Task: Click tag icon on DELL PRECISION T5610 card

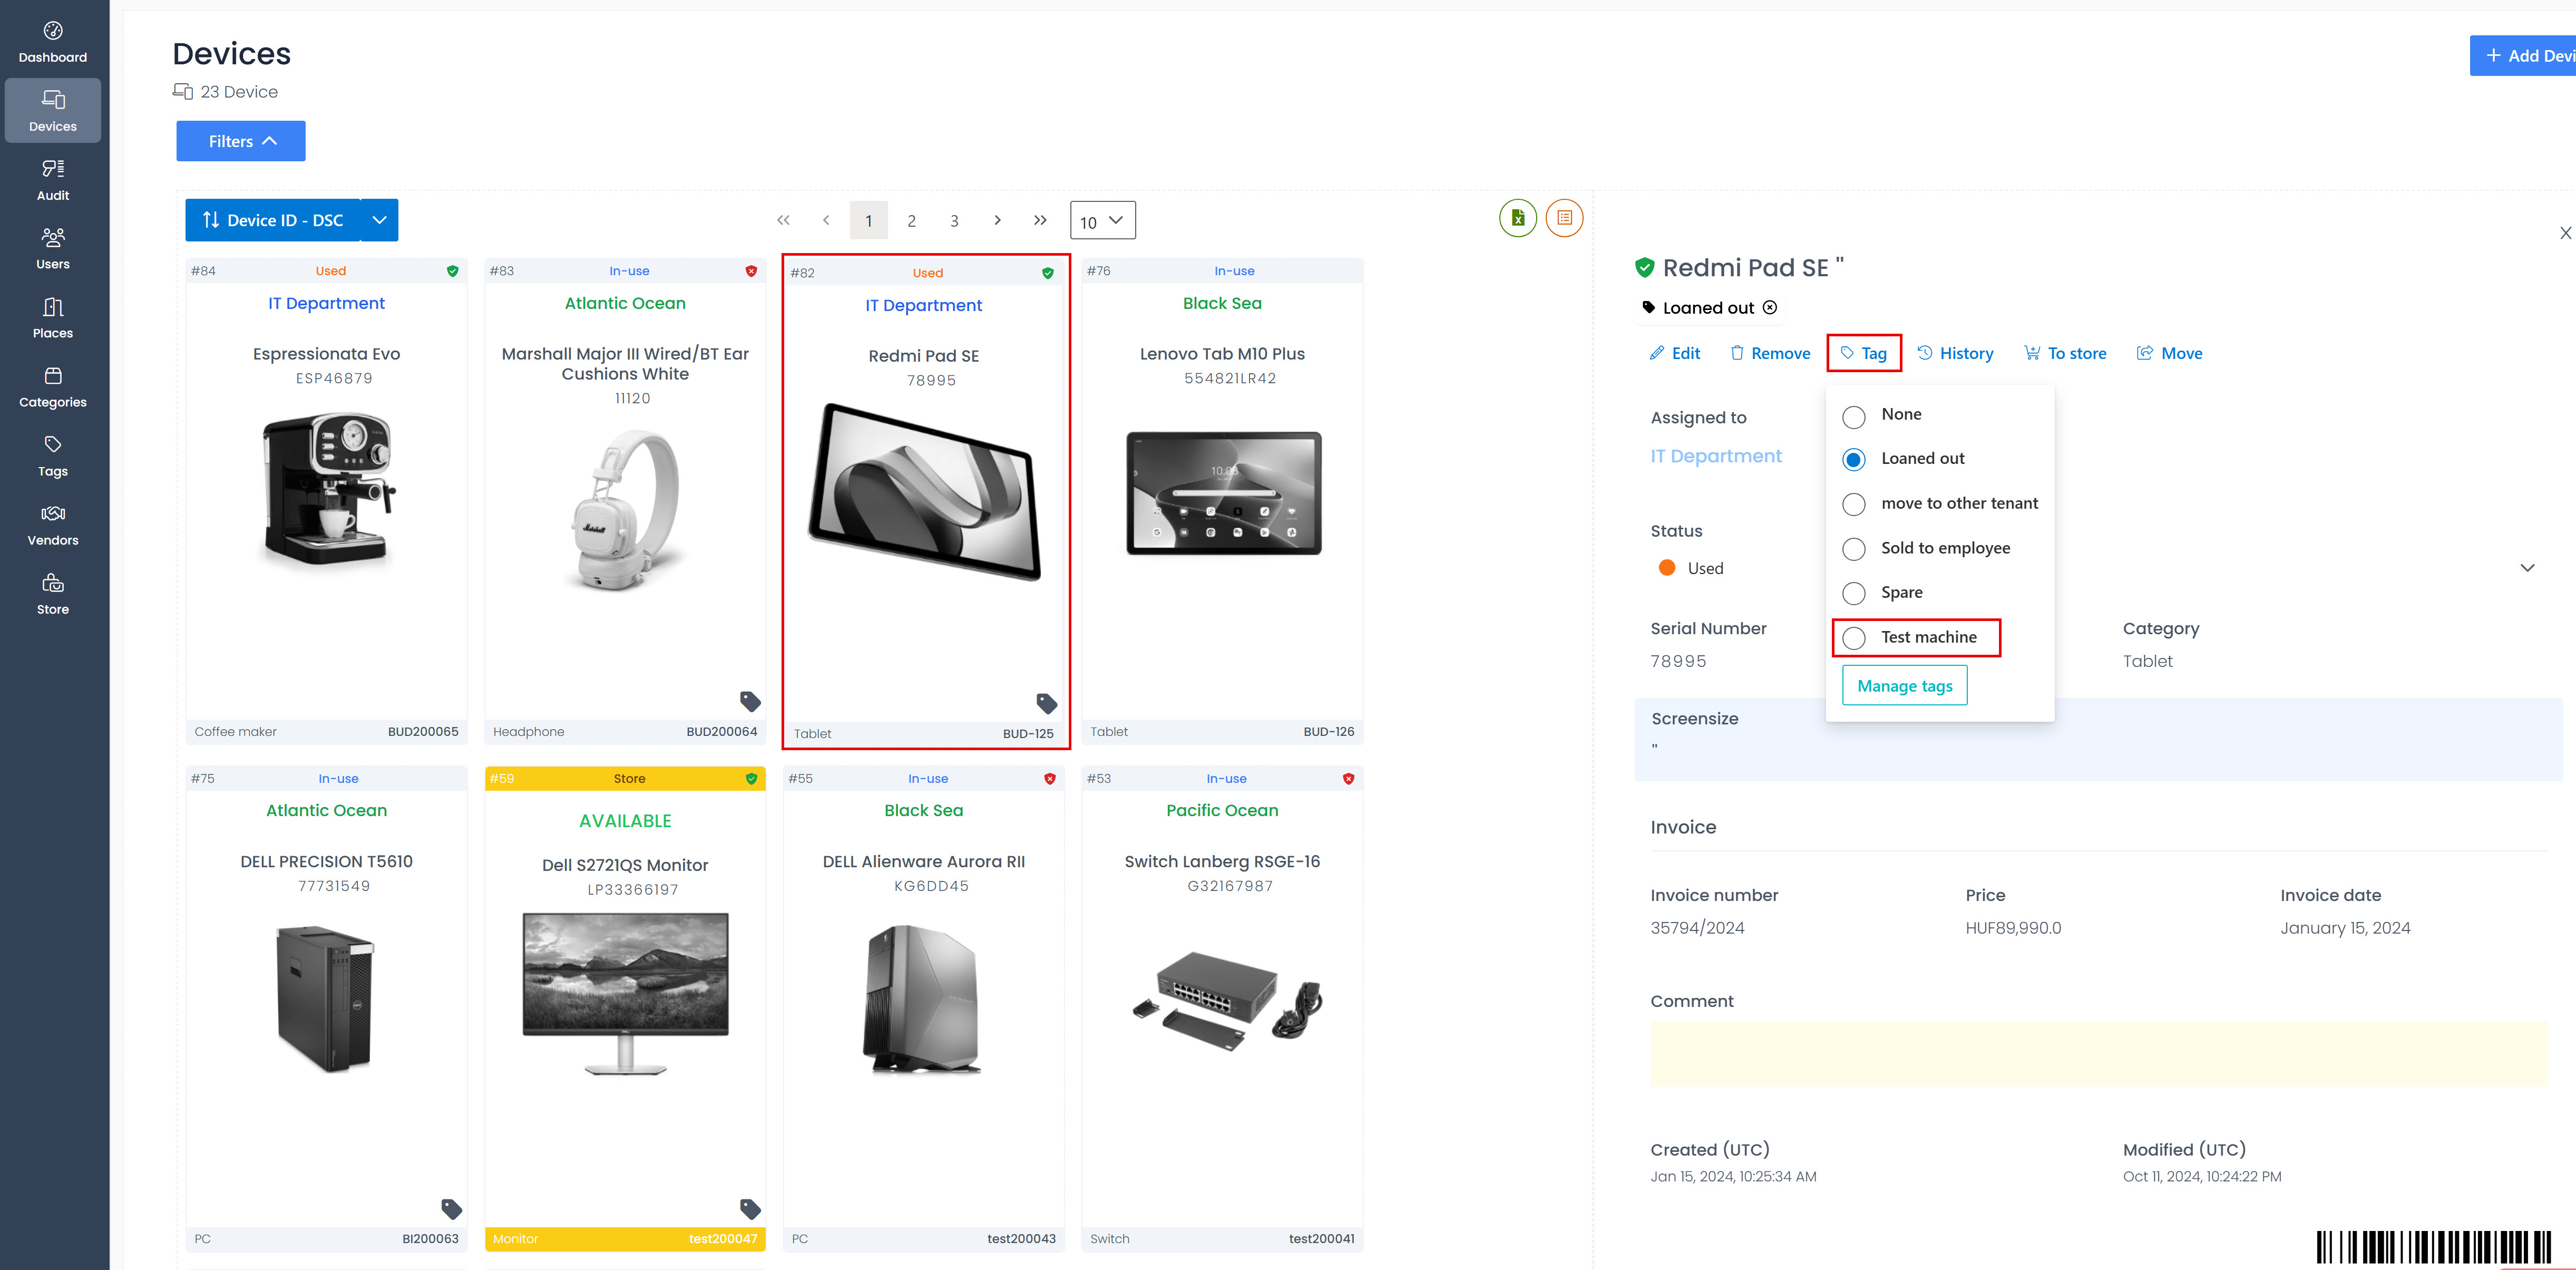Action: click(x=452, y=1208)
